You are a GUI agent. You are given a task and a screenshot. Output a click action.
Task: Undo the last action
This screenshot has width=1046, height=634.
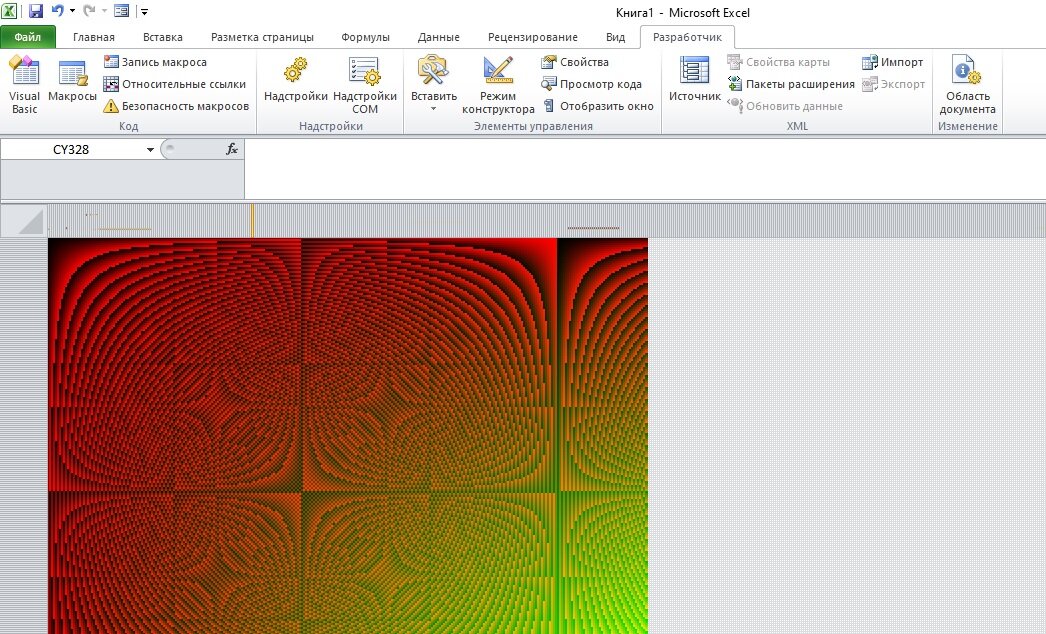coord(57,11)
